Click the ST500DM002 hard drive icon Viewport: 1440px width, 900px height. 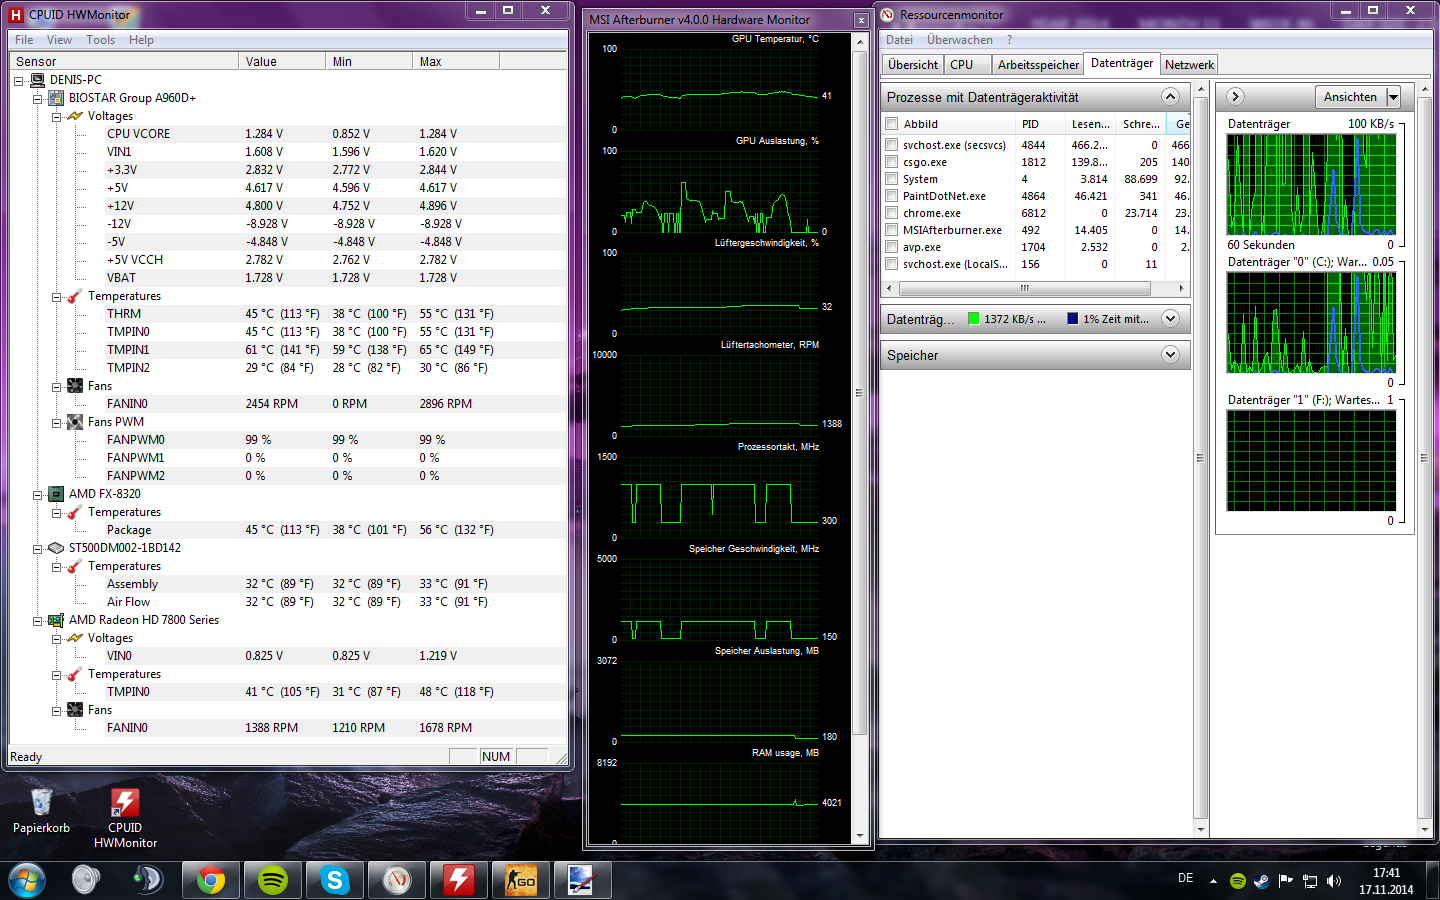tap(57, 548)
